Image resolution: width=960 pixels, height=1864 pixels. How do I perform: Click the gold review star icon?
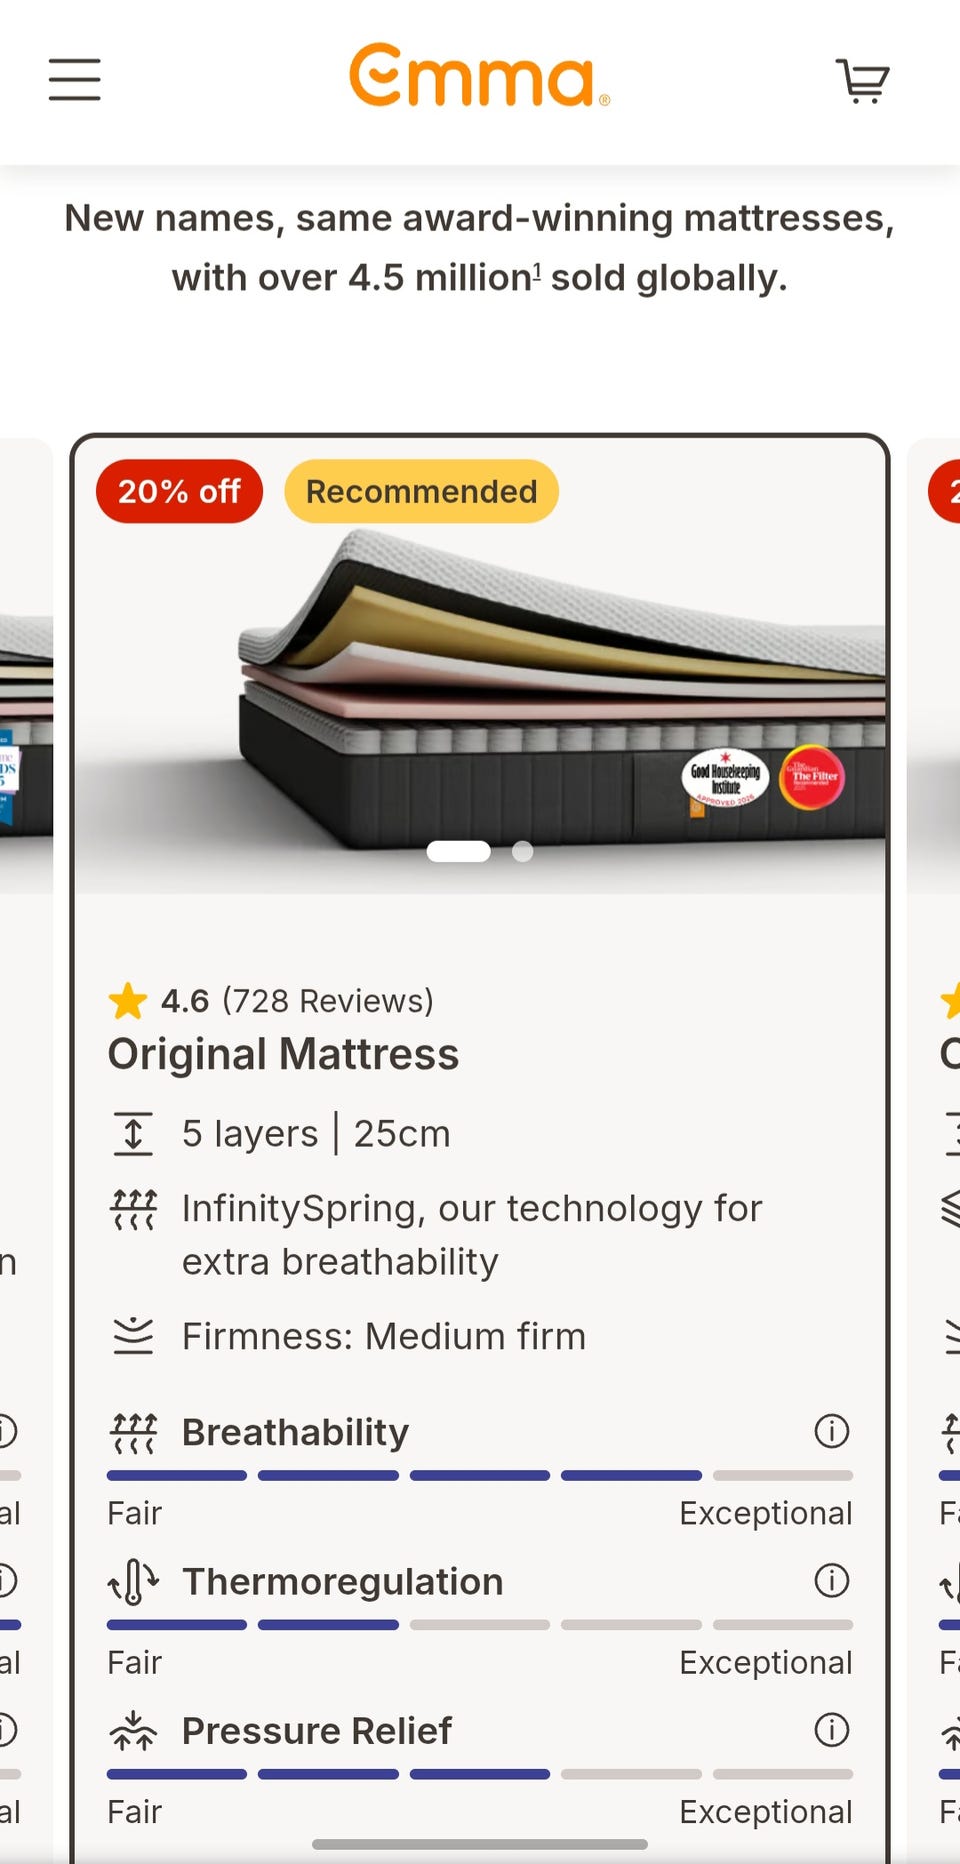(128, 1001)
